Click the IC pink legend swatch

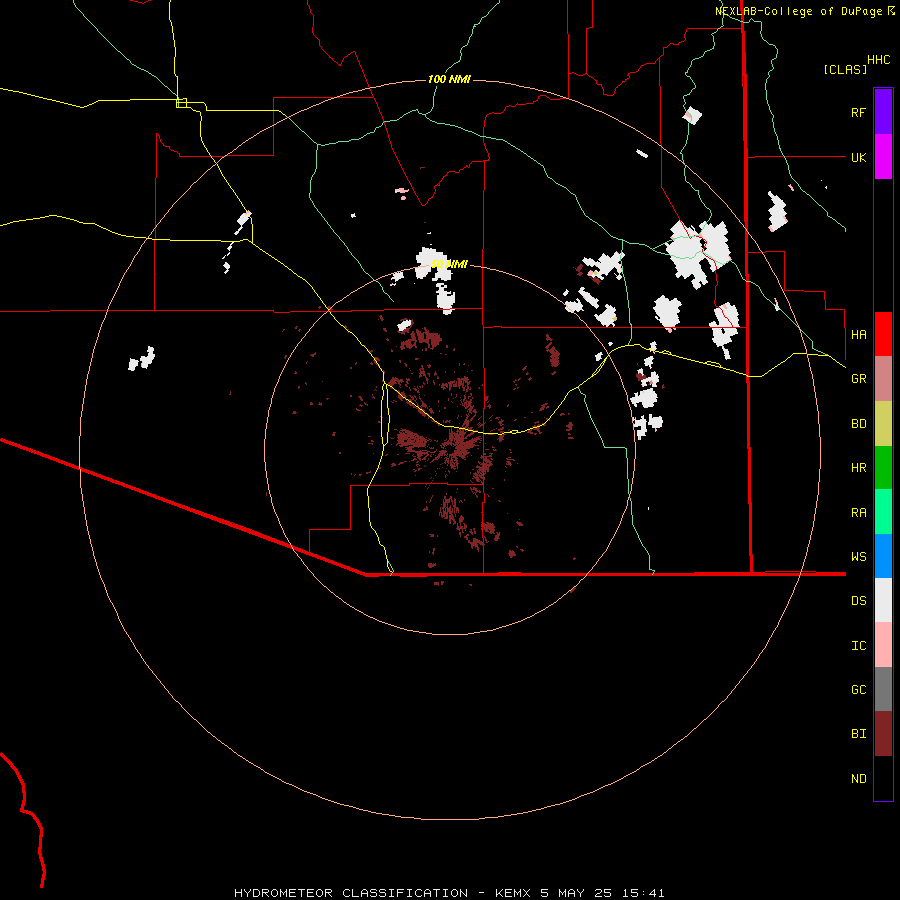[x=883, y=645]
